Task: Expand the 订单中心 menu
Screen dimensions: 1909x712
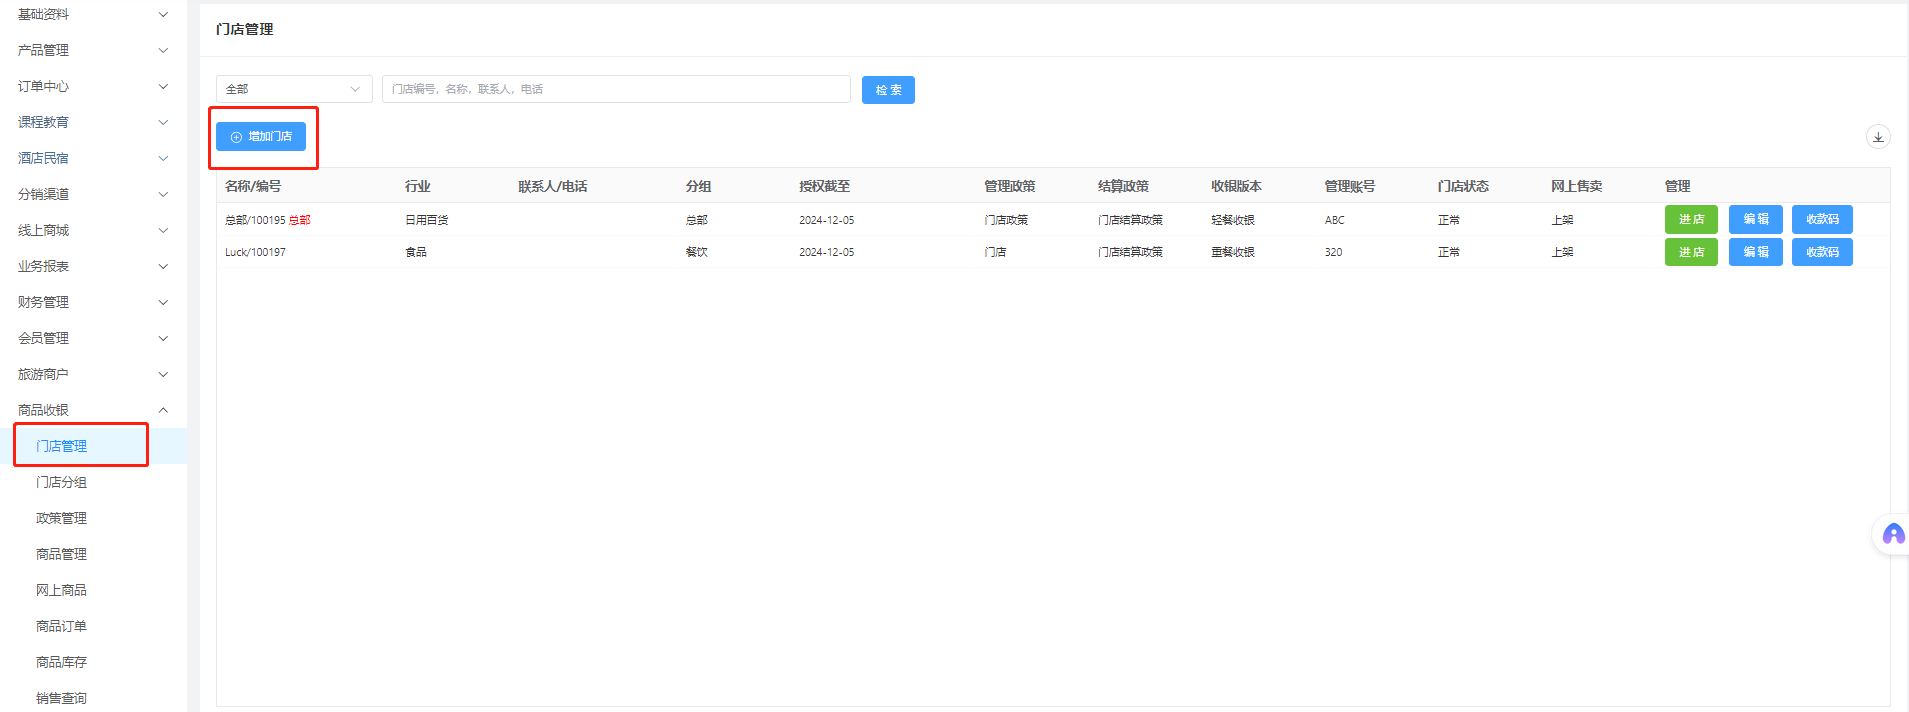Action: 92,86
